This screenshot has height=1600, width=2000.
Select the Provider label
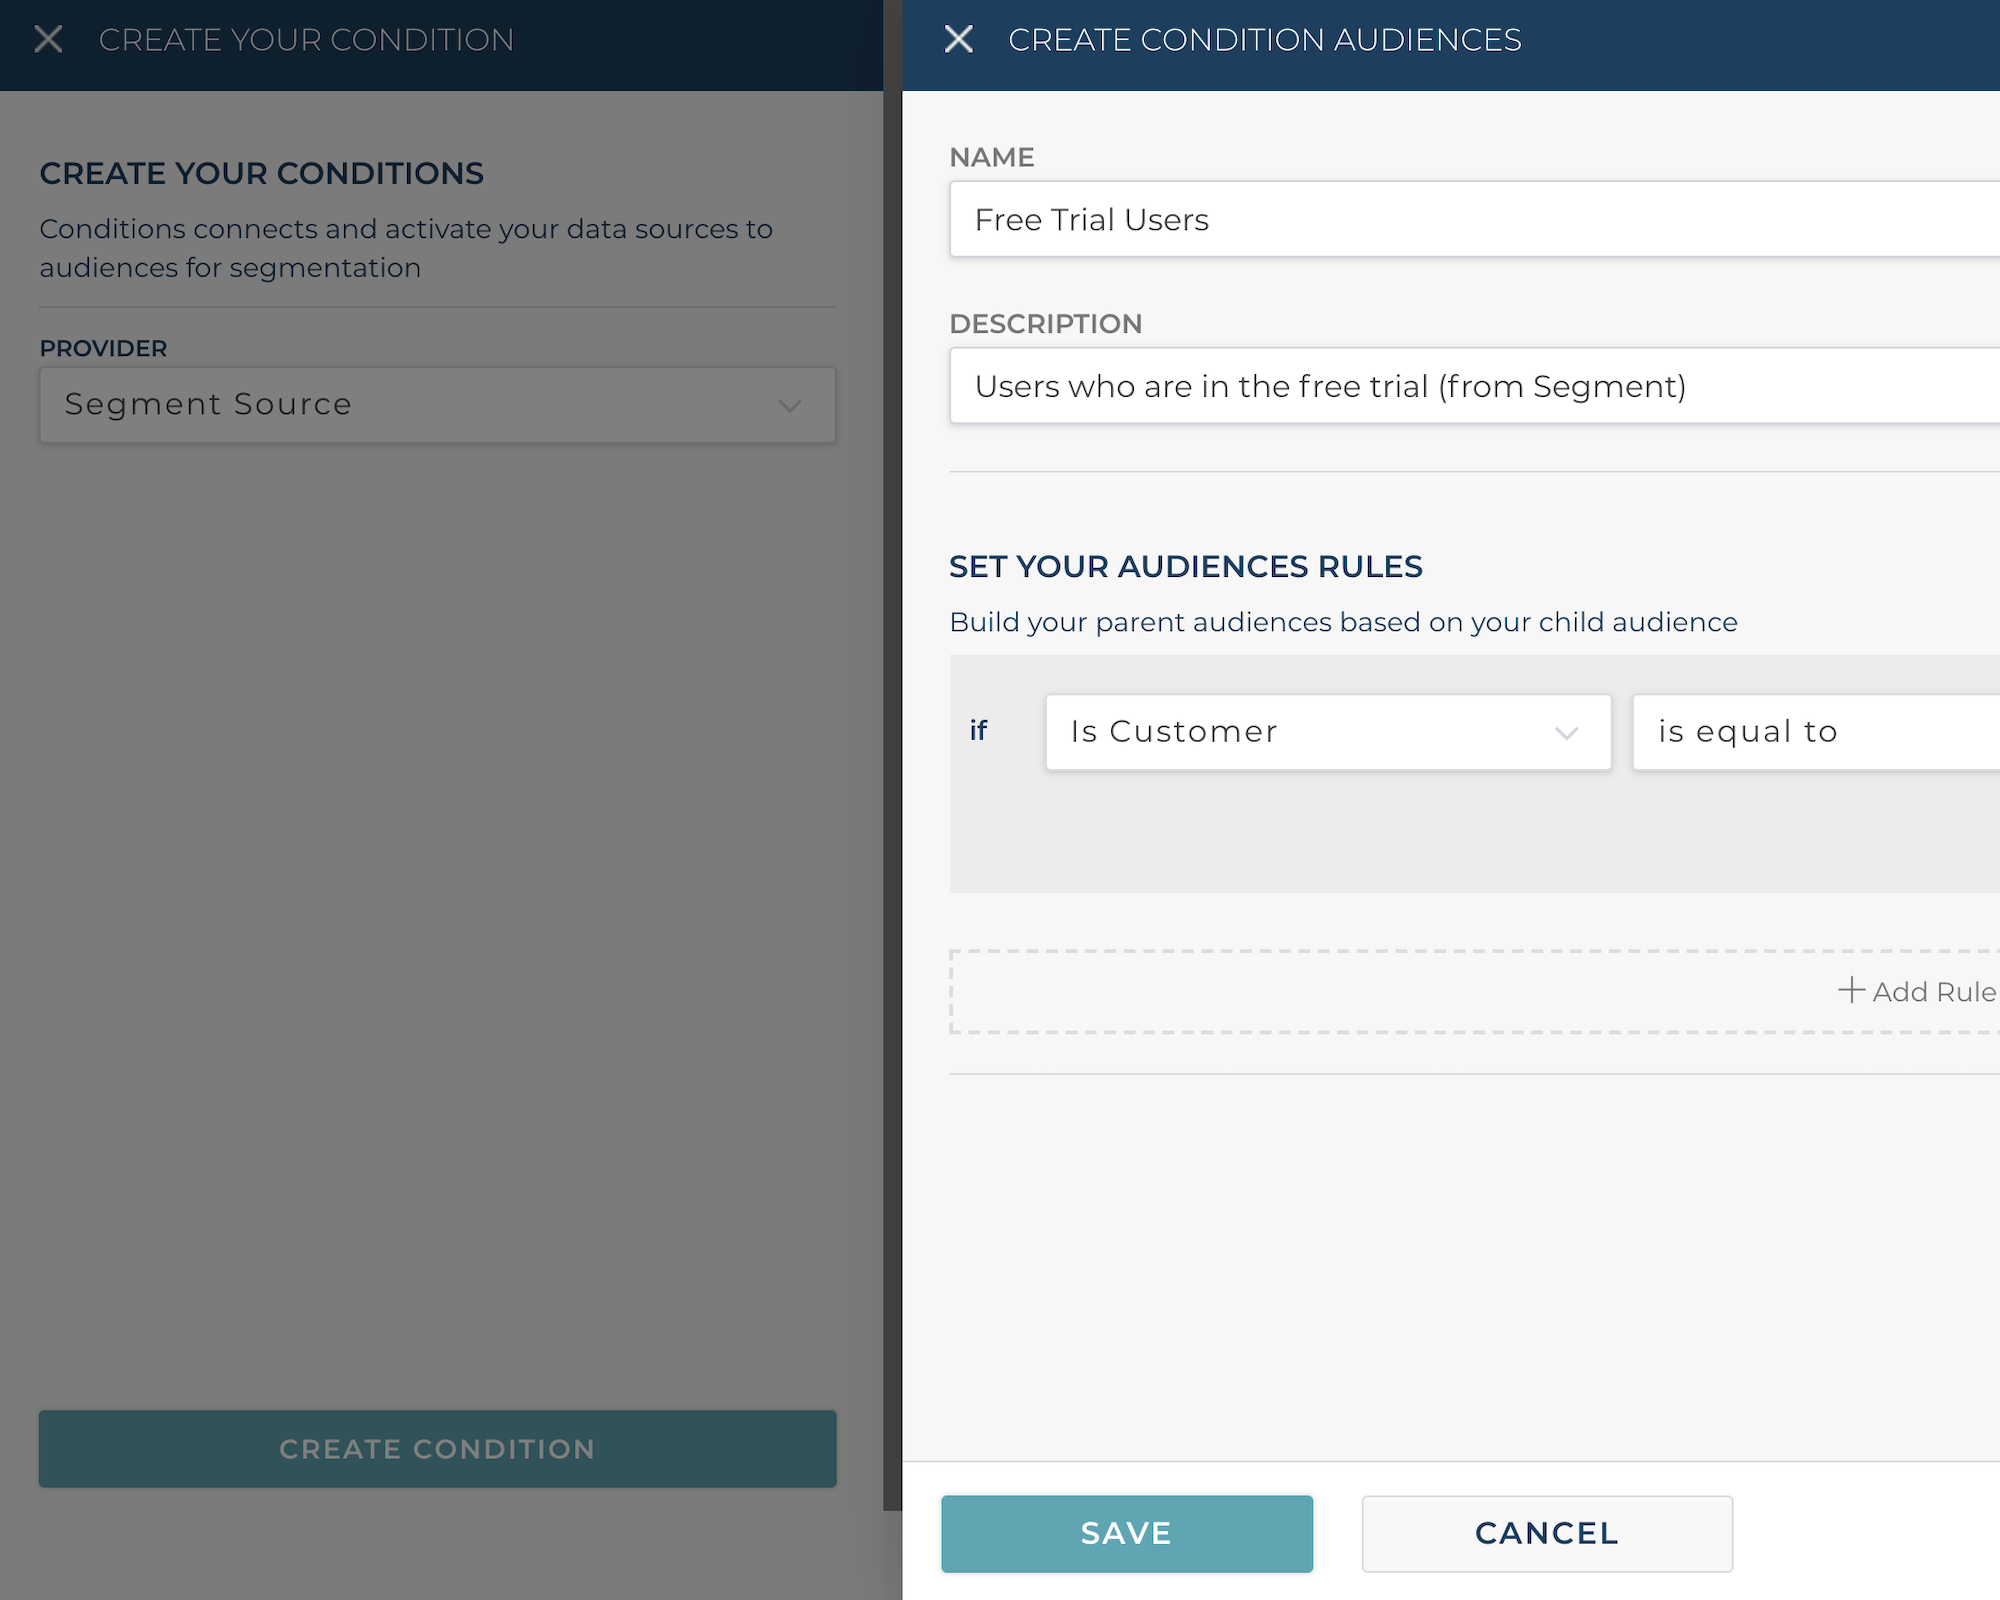[x=104, y=348]
